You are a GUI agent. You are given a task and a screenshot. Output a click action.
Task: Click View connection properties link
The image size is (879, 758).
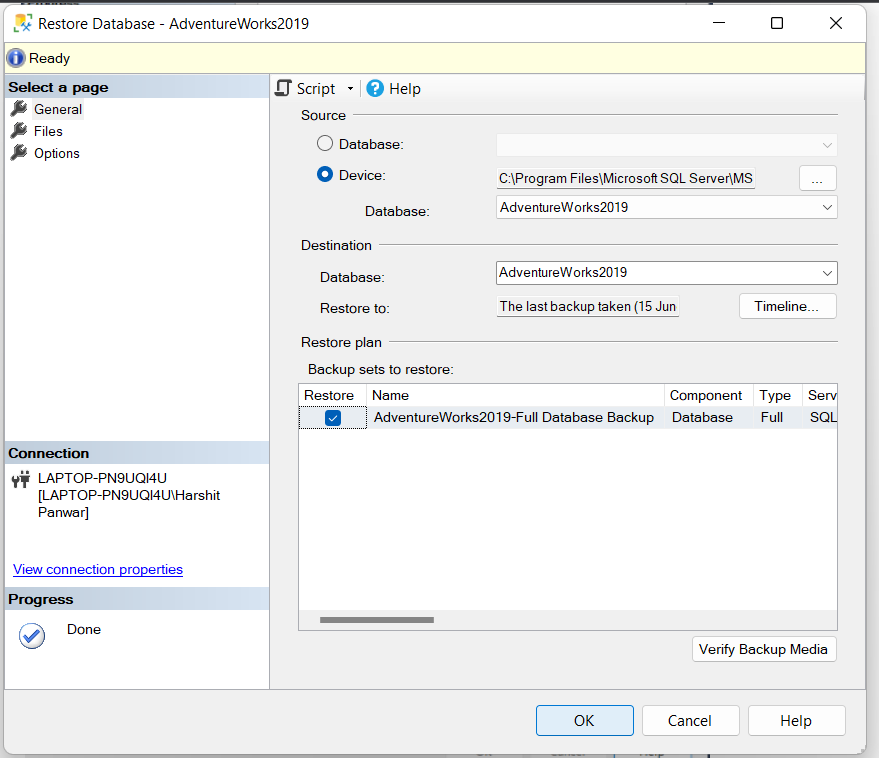pyautogui.click(x=98, y=569)
